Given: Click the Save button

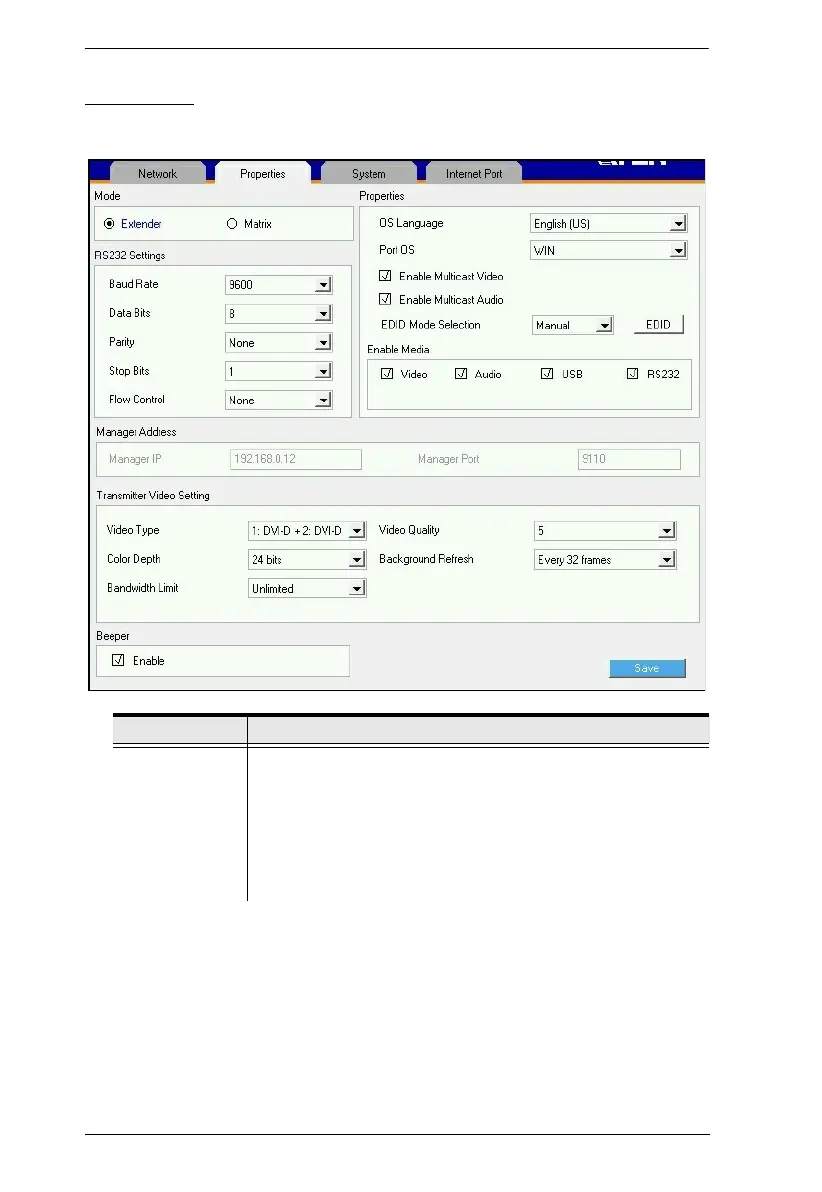Looking at the screenshot, I should point(647,668).
